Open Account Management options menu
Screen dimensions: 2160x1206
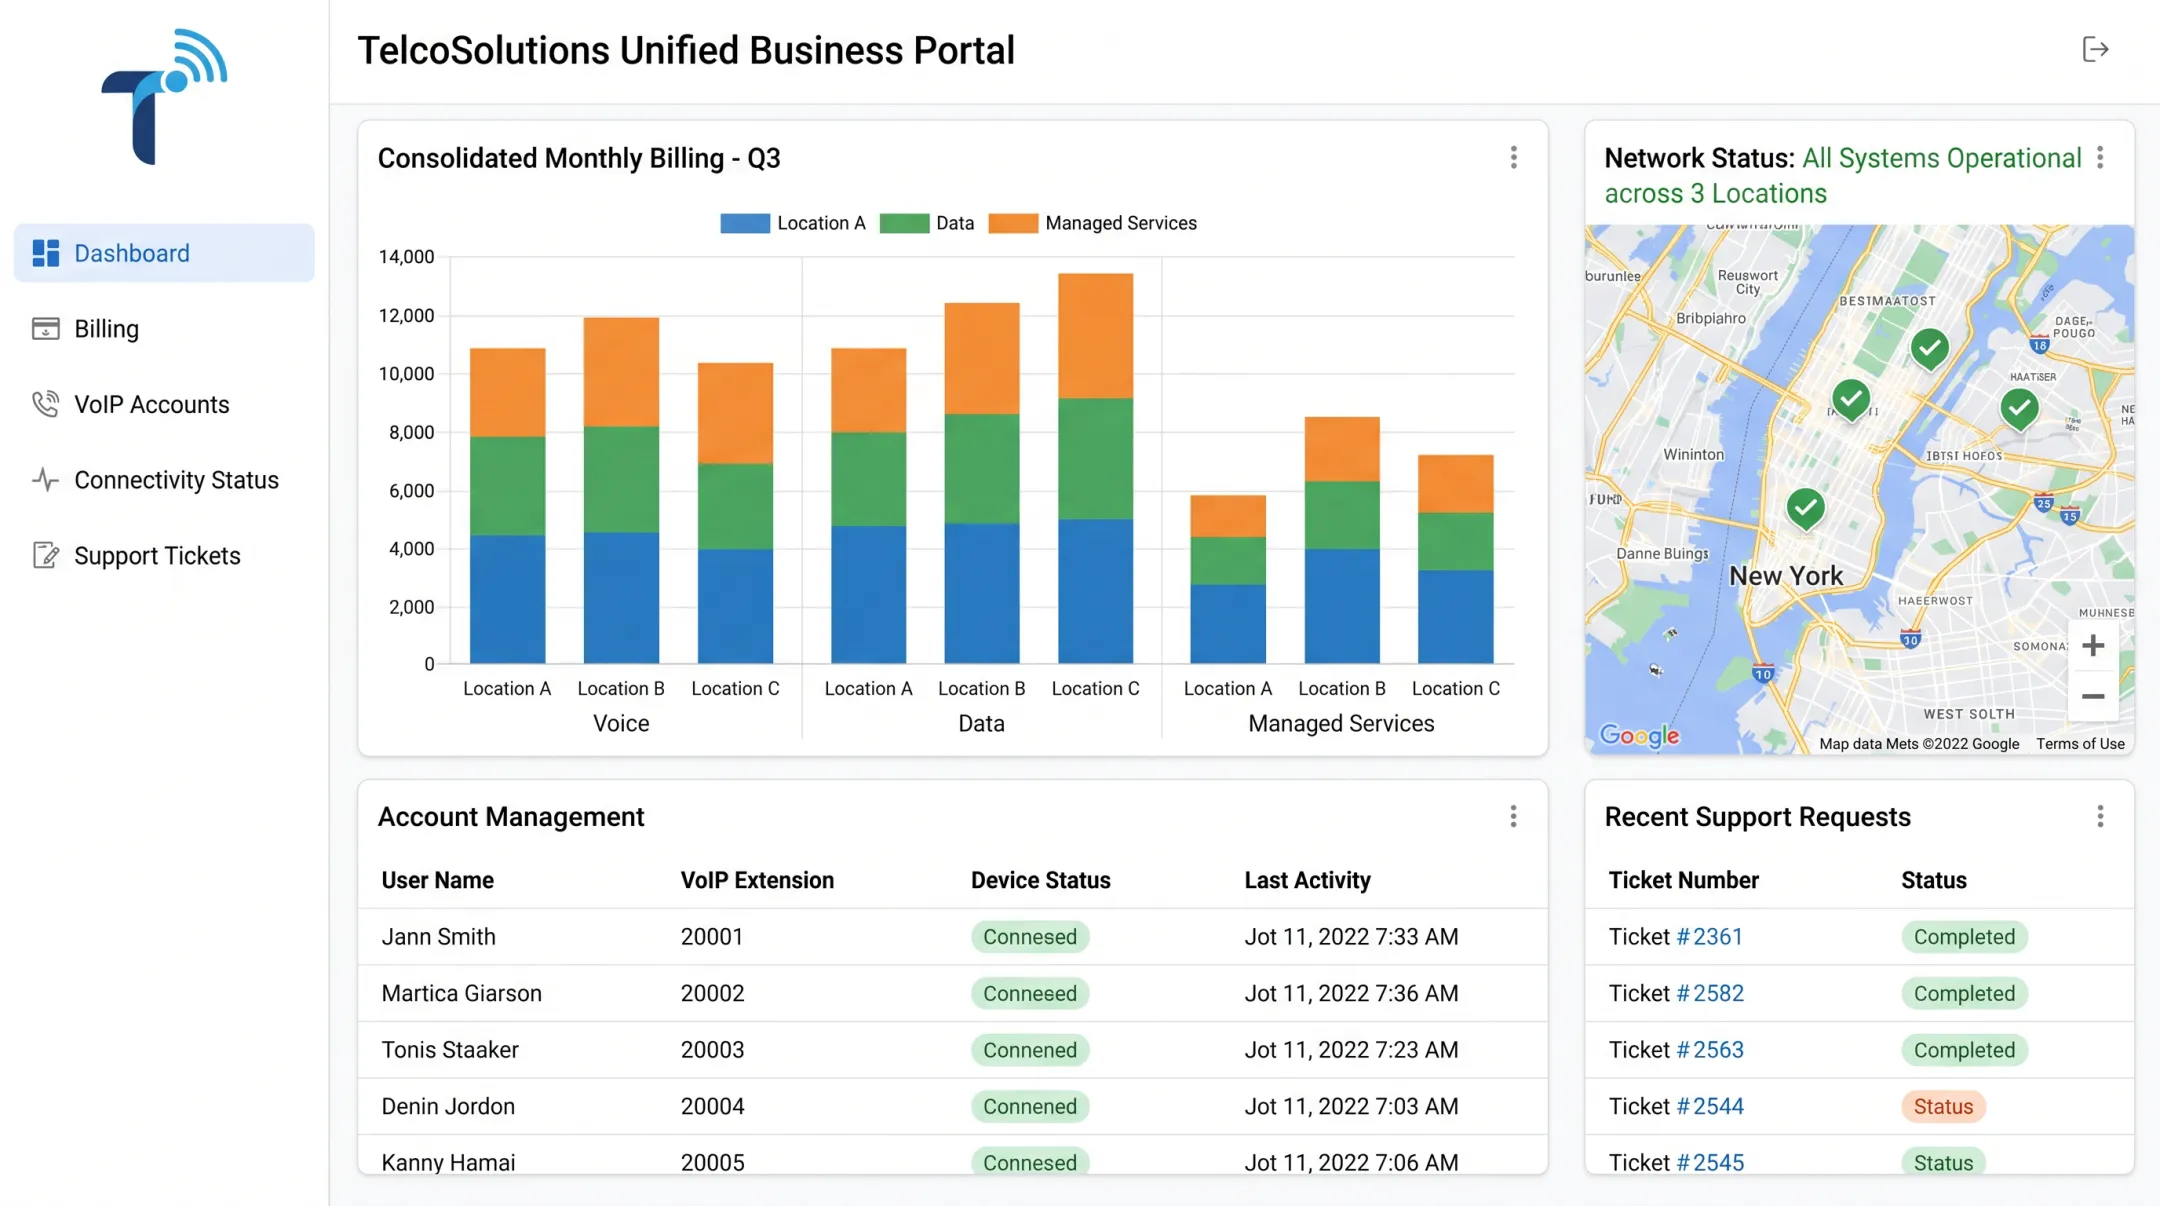tap(1513, 817)
